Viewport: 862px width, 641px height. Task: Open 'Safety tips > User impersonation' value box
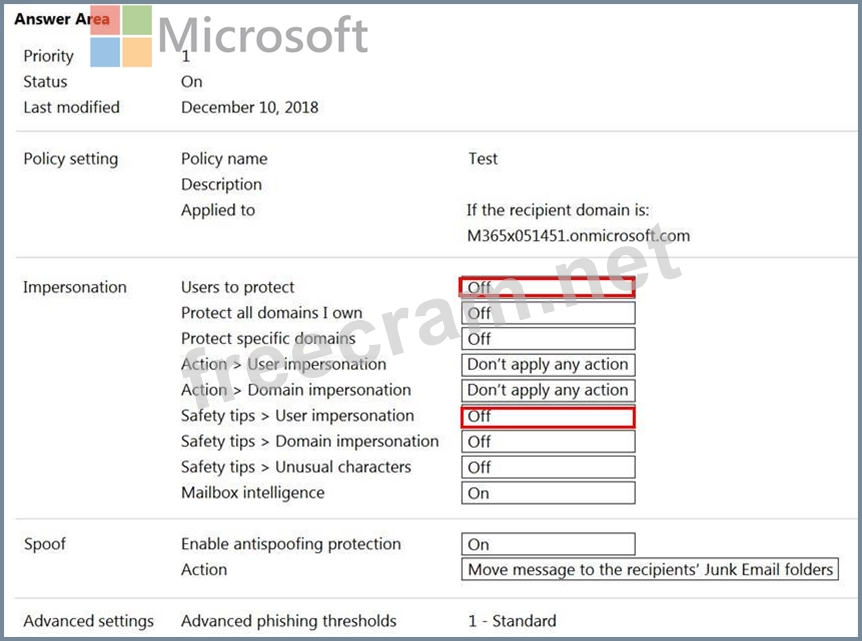click(547, 416)
